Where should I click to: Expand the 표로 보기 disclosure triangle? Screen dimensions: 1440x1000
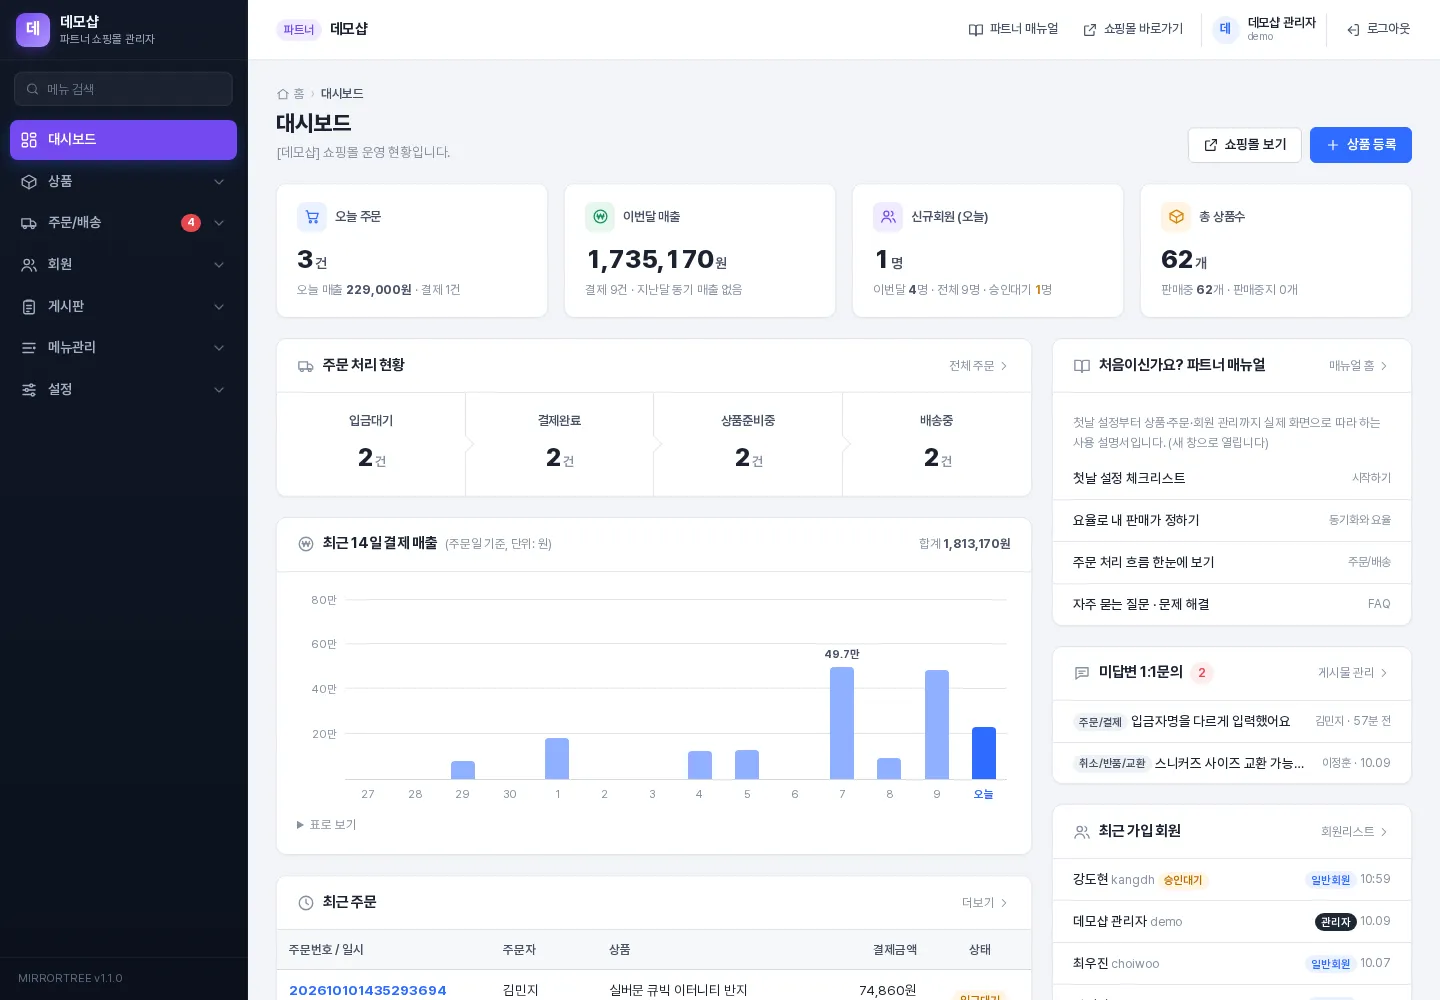point(300,825)
